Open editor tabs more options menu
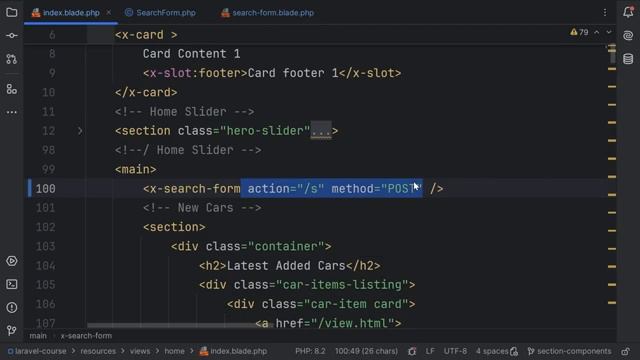 pyautogui.click(x=605, y=13)
